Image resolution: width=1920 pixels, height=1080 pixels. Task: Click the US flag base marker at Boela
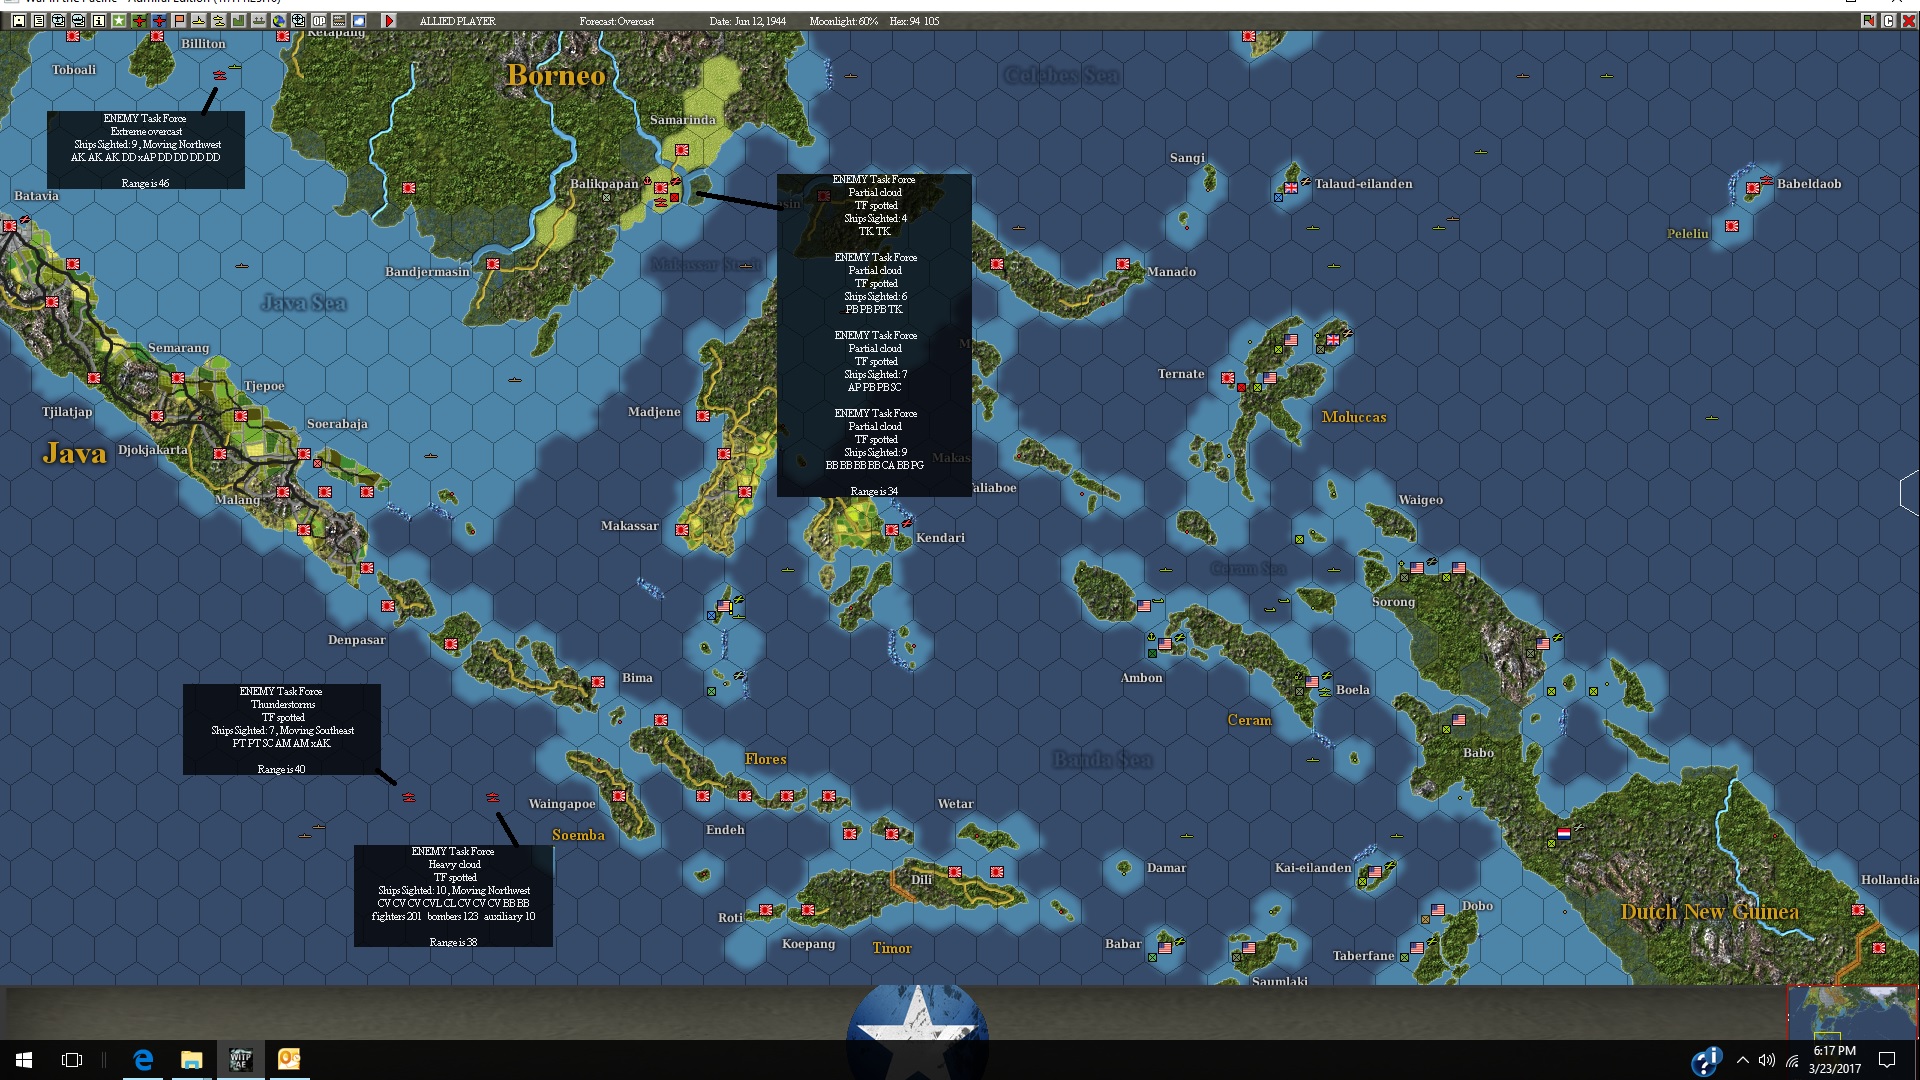coord(1312,682)
